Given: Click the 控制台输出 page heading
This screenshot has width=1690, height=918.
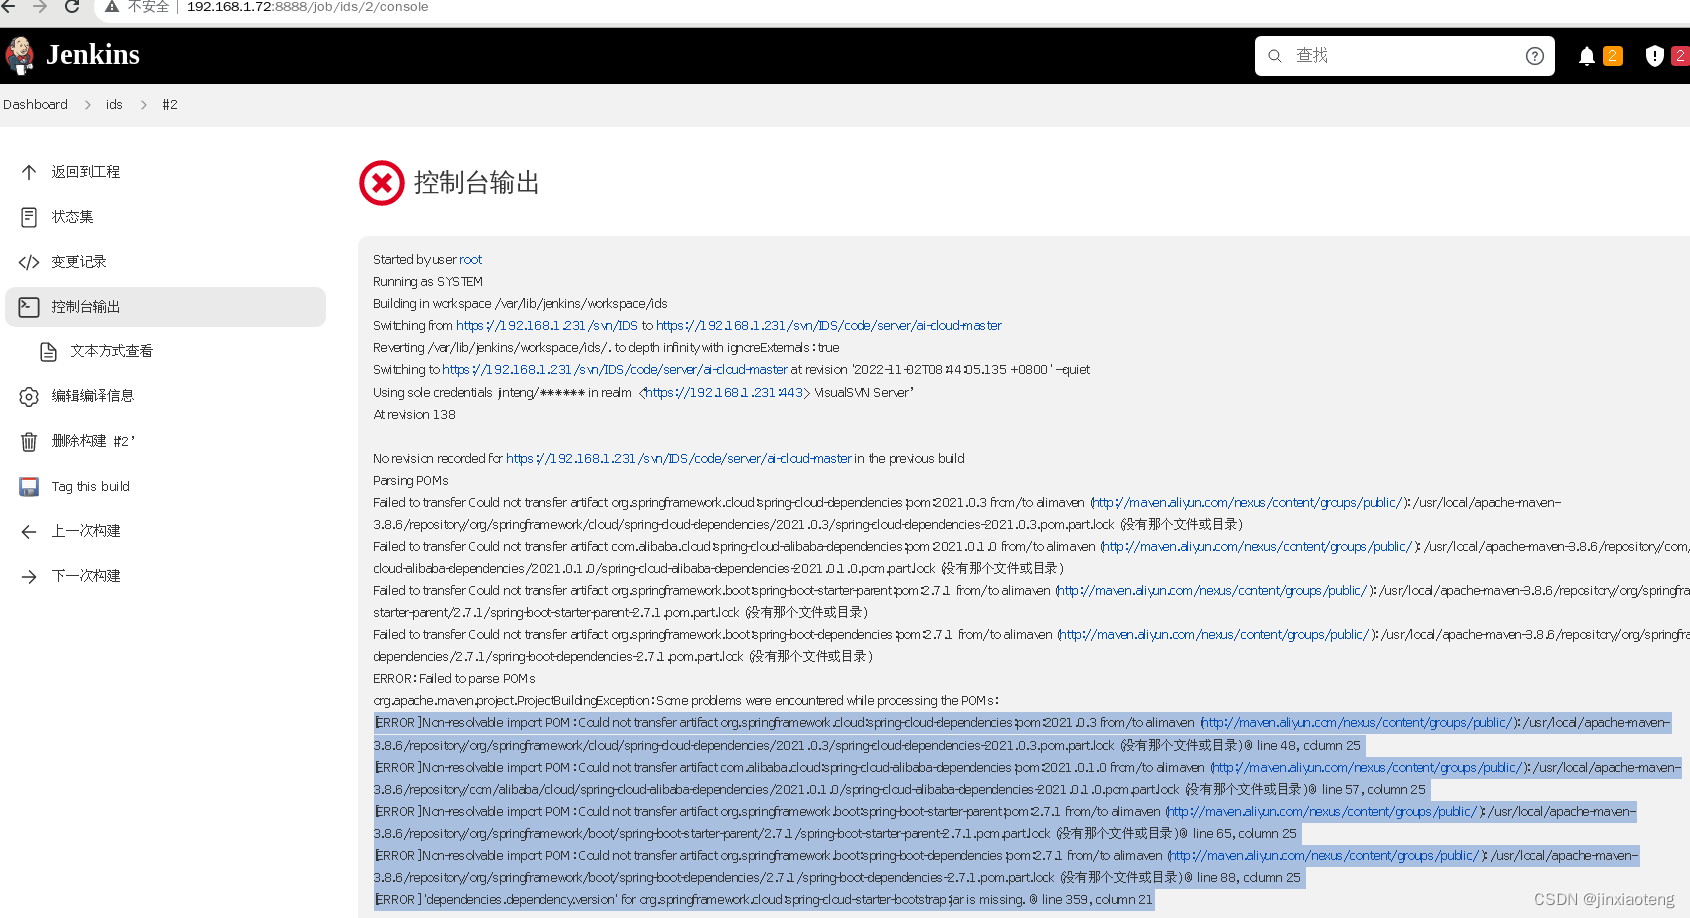Looking at the screenshot, I should (477, 183).
